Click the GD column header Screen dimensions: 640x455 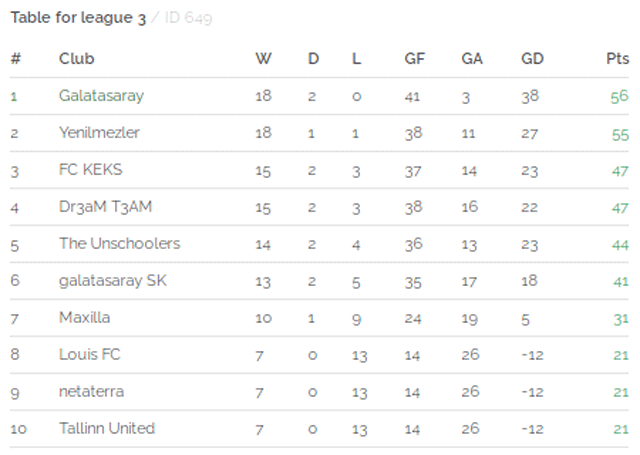click(x=532, y=59)
